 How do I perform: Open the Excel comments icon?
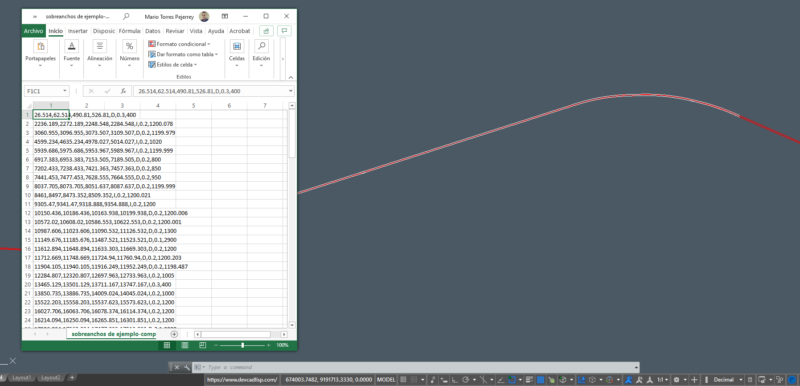pyautogui.click(x=284, y=31)
